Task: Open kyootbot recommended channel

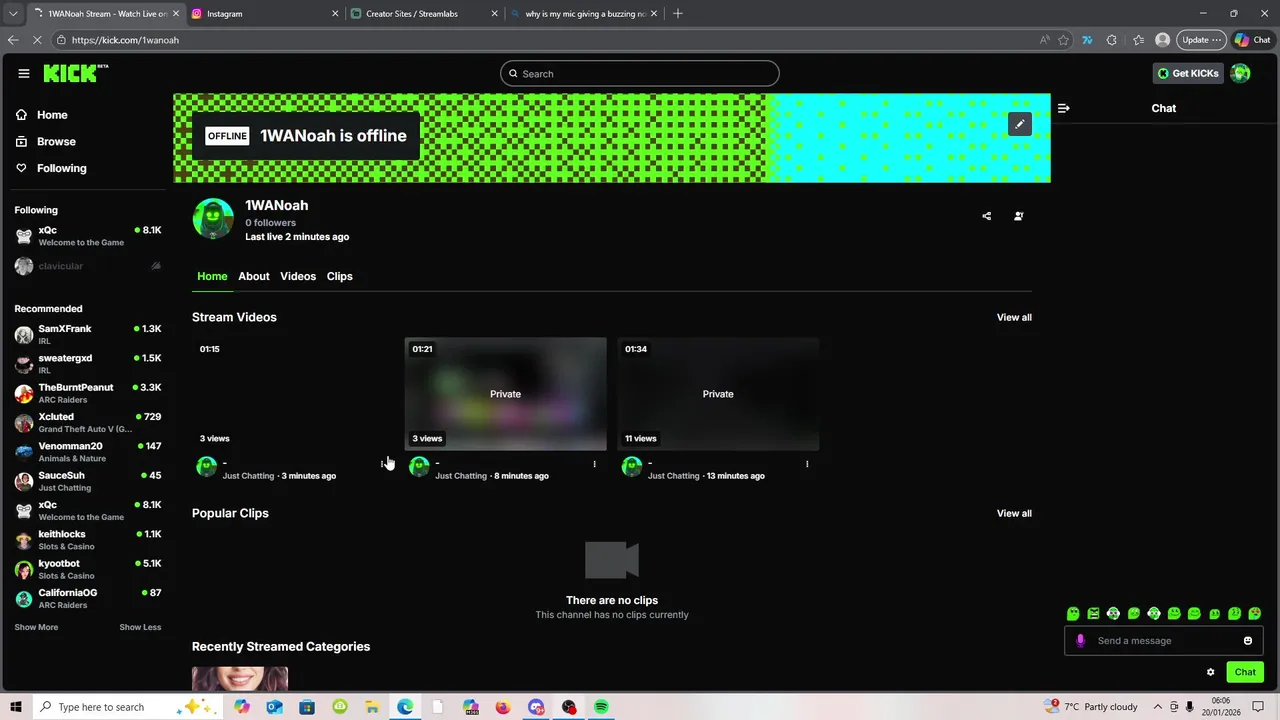Action: point(88,569)
